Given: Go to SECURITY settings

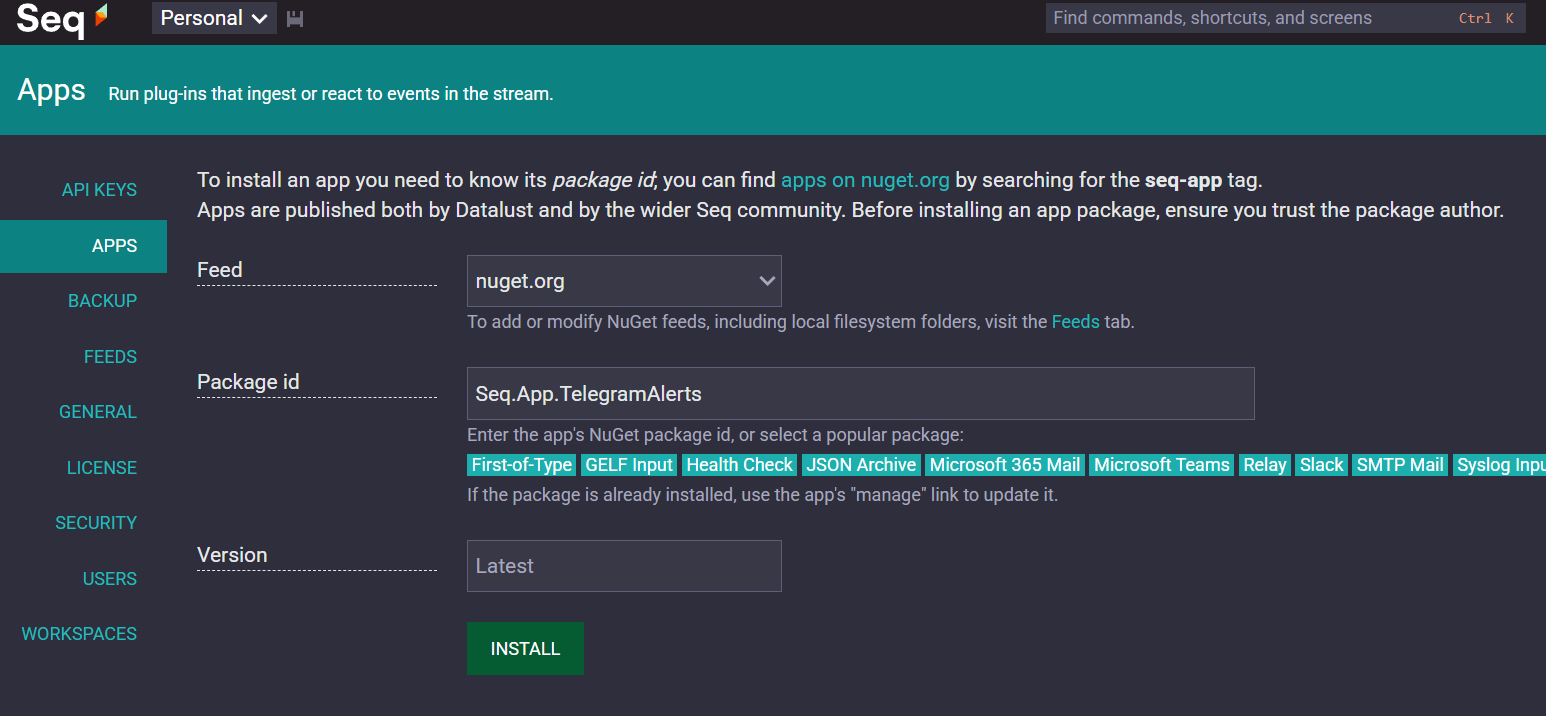Looking at the screenshot, I should (96, 523).
